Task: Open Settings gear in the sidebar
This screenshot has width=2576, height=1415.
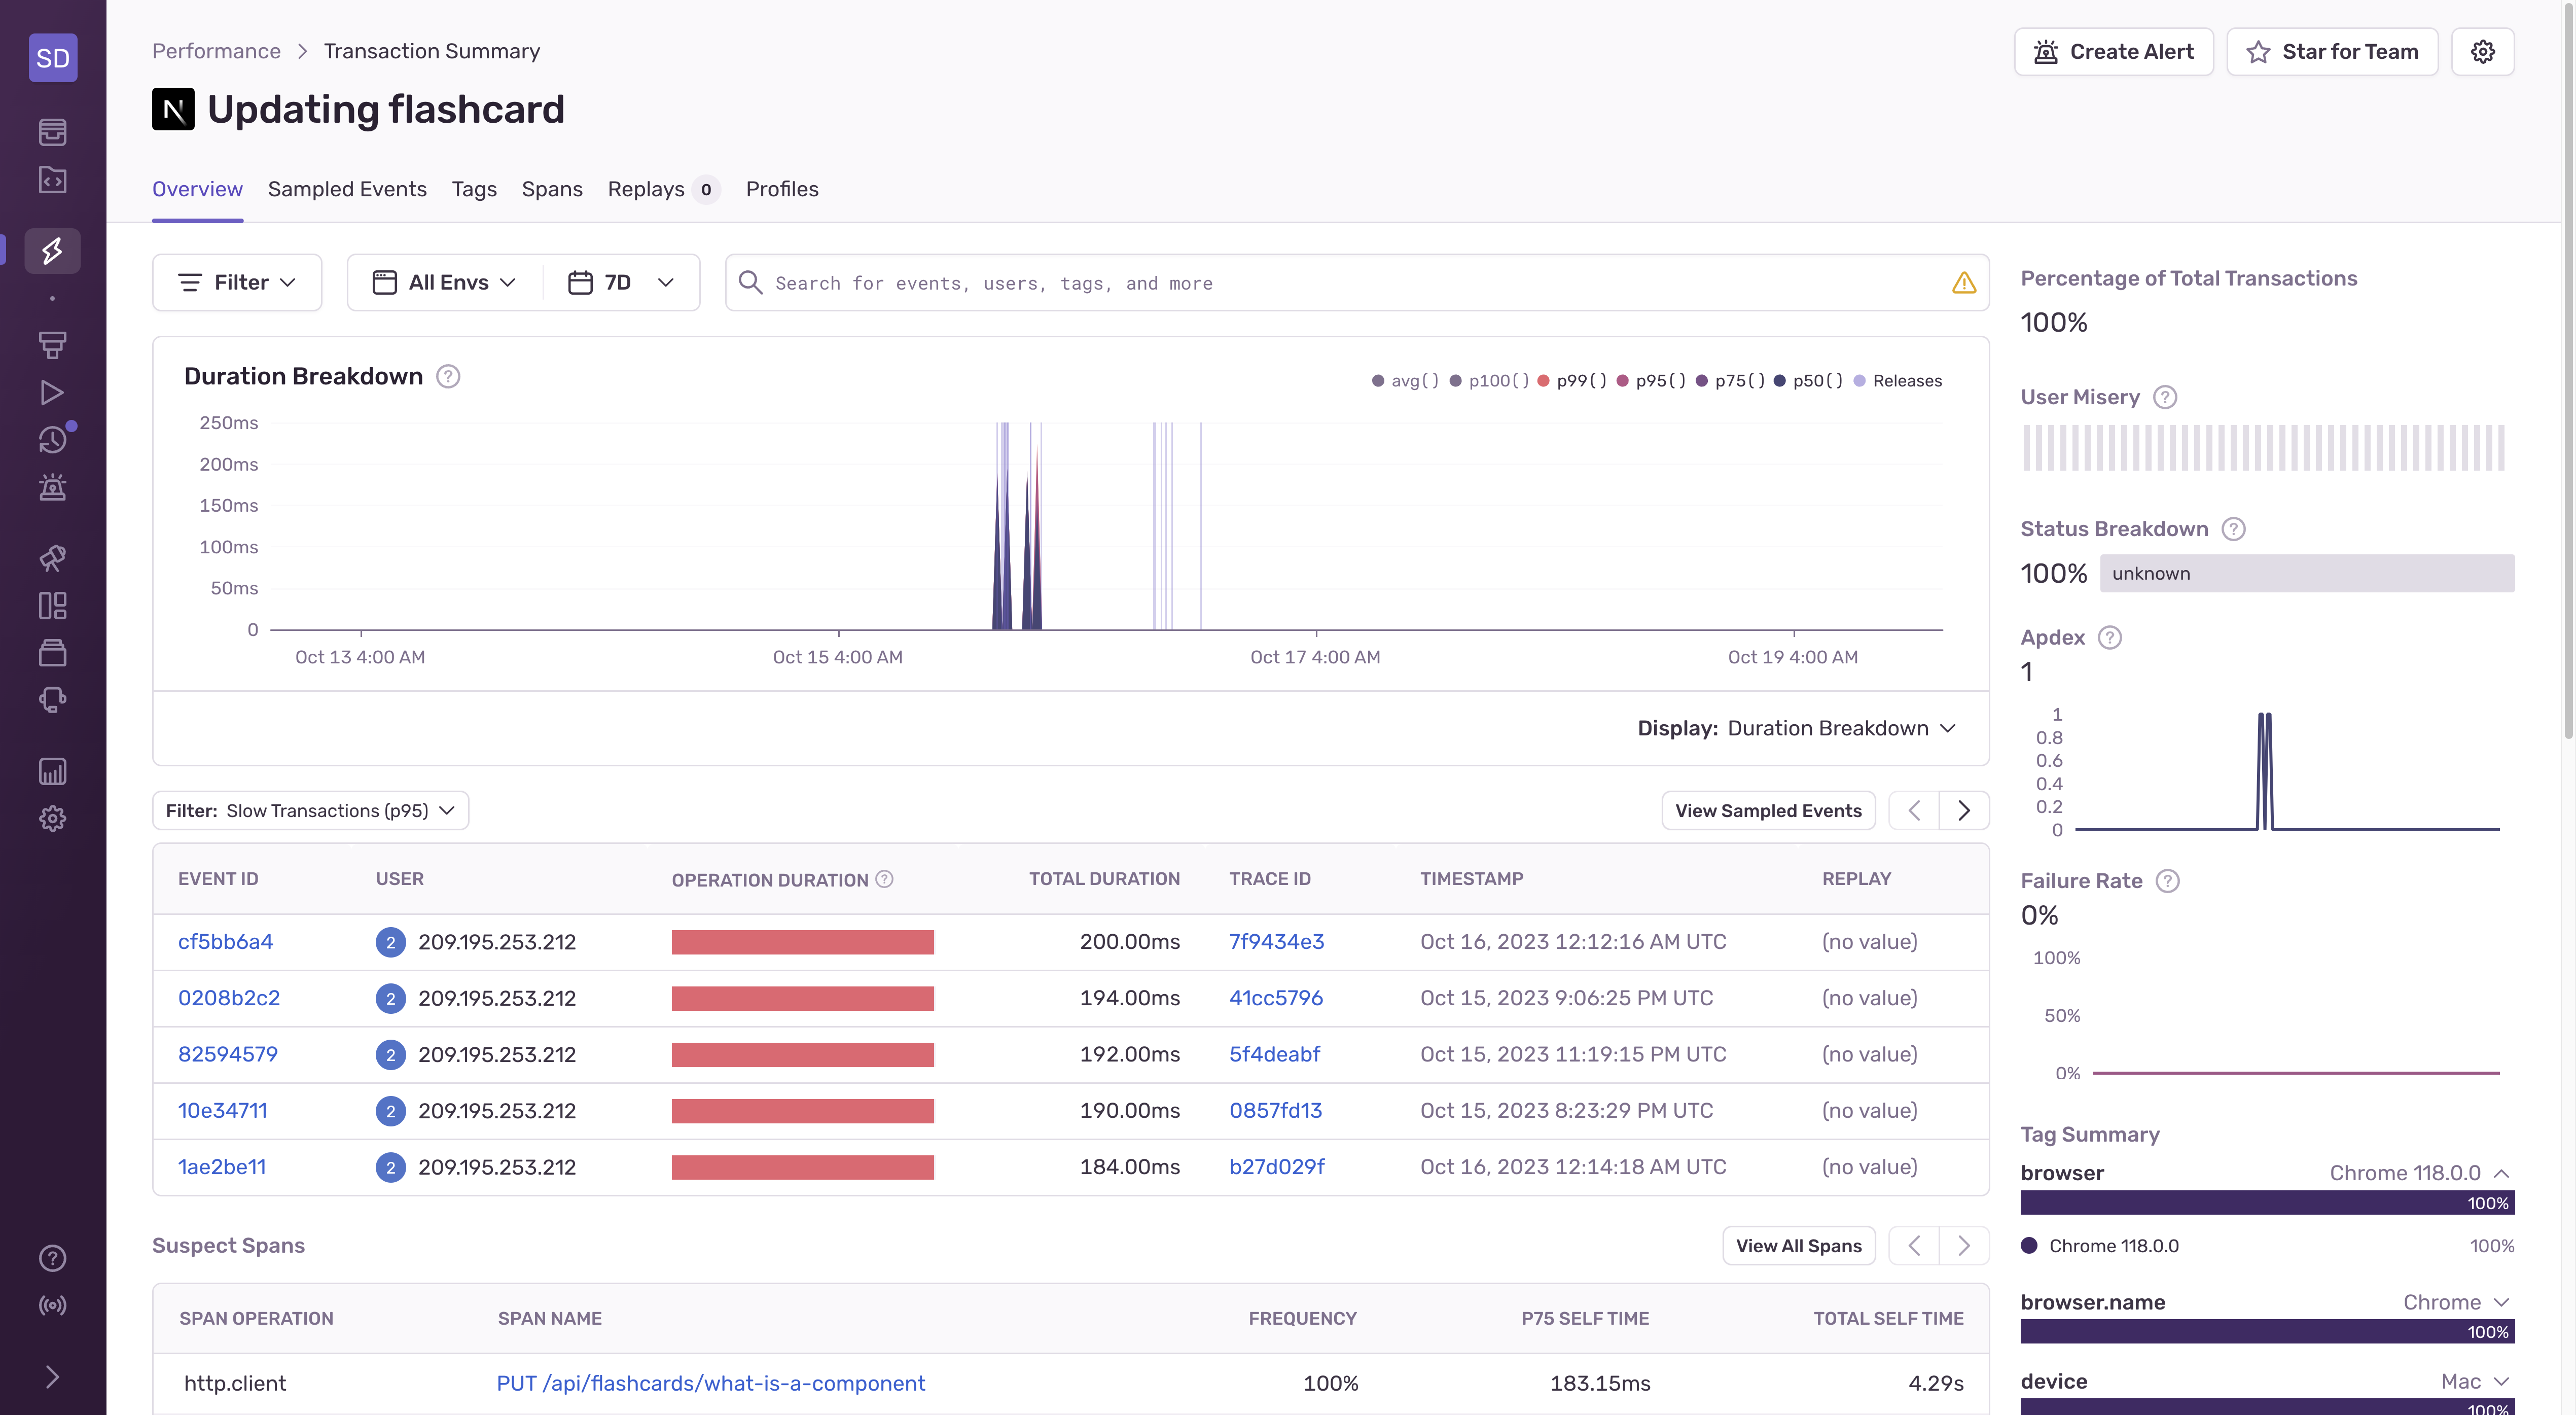Action: click(x=53, y=819)
